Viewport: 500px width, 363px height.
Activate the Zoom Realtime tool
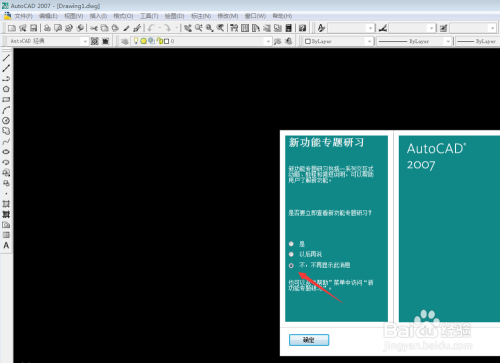pos(199,28)
